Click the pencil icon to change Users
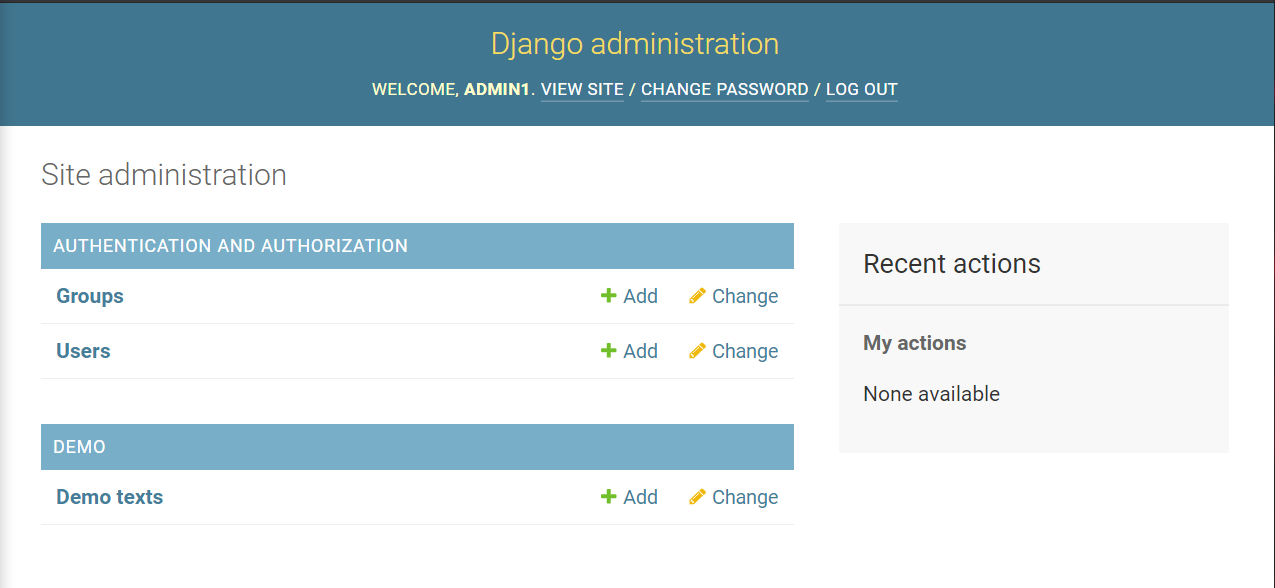This screenshot has width=1275, height=588. tap(698, 351)
